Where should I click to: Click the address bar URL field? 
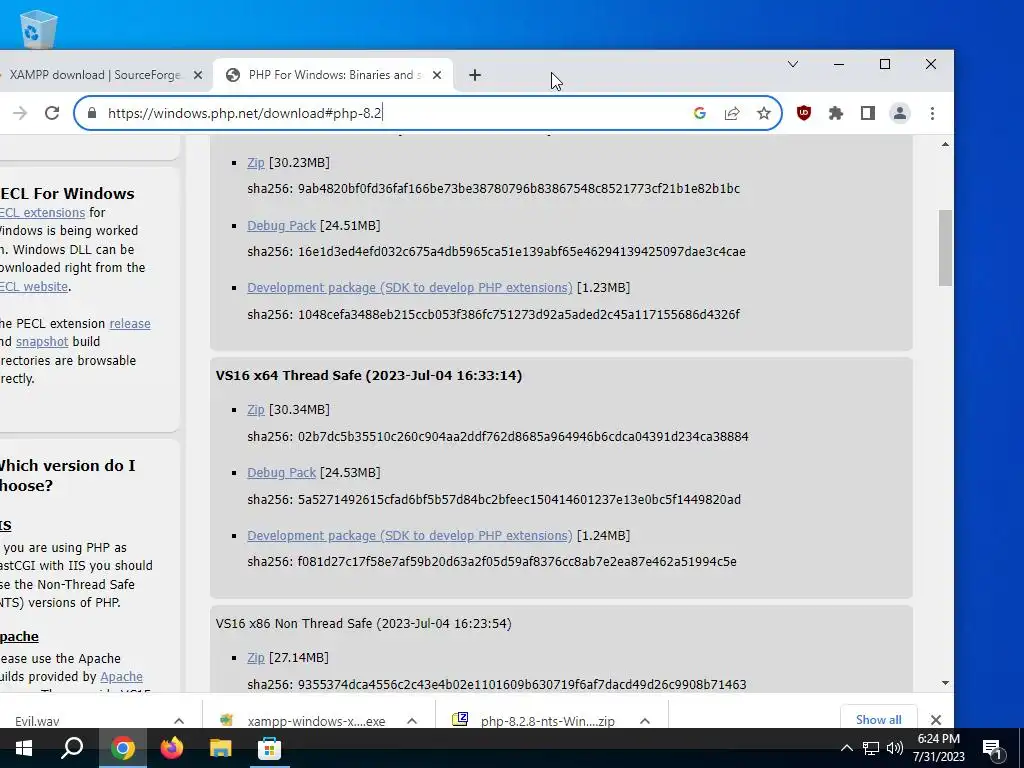392,113
